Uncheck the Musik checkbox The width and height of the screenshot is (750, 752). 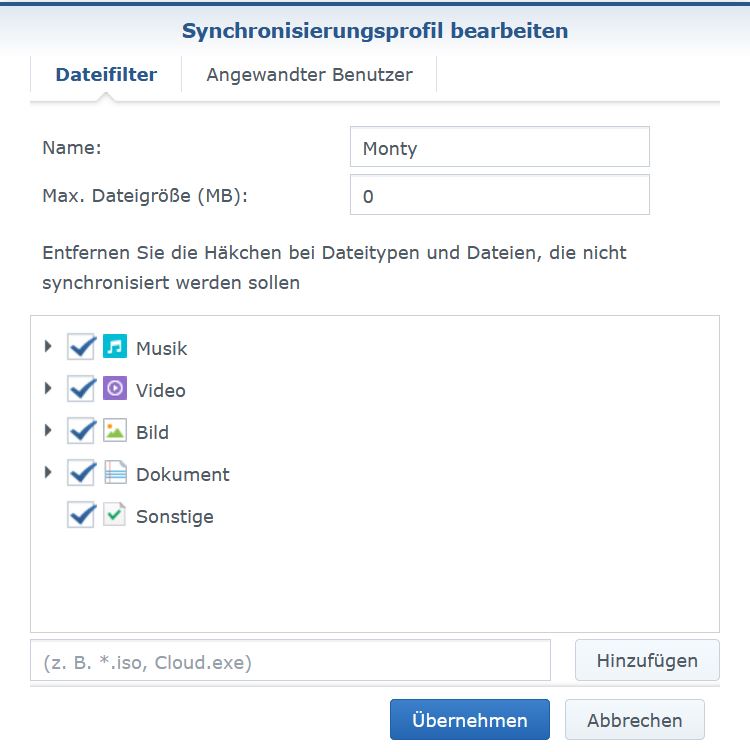81,347
